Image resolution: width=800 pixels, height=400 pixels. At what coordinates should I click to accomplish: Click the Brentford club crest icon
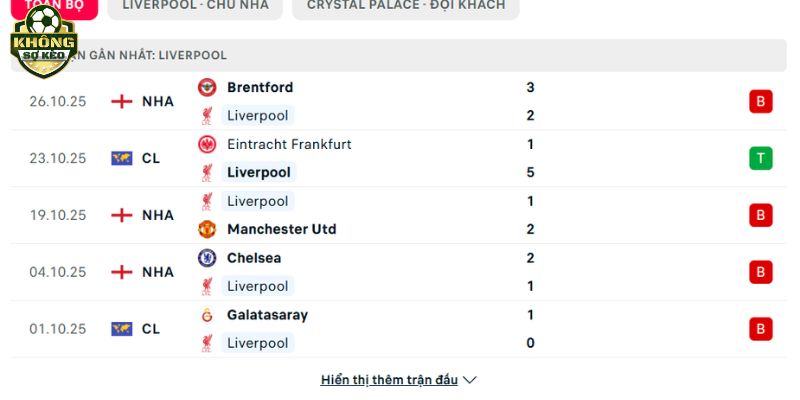pyautogui.click(x=207, y=87)
